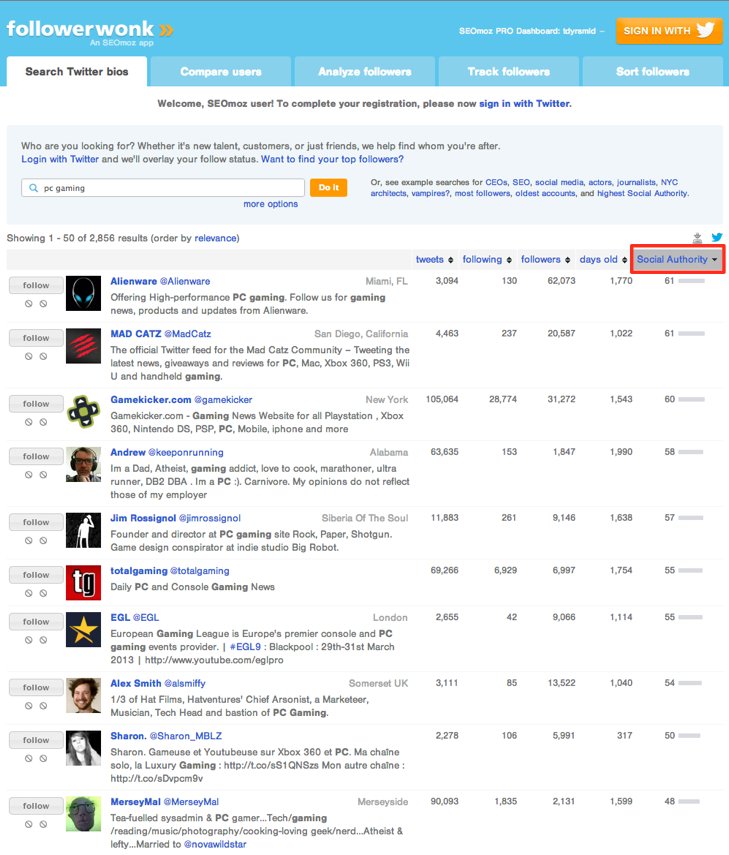Open Jim Rossignol's avatar image
This screenshot has width=729, height=855.
pos(83,530)
